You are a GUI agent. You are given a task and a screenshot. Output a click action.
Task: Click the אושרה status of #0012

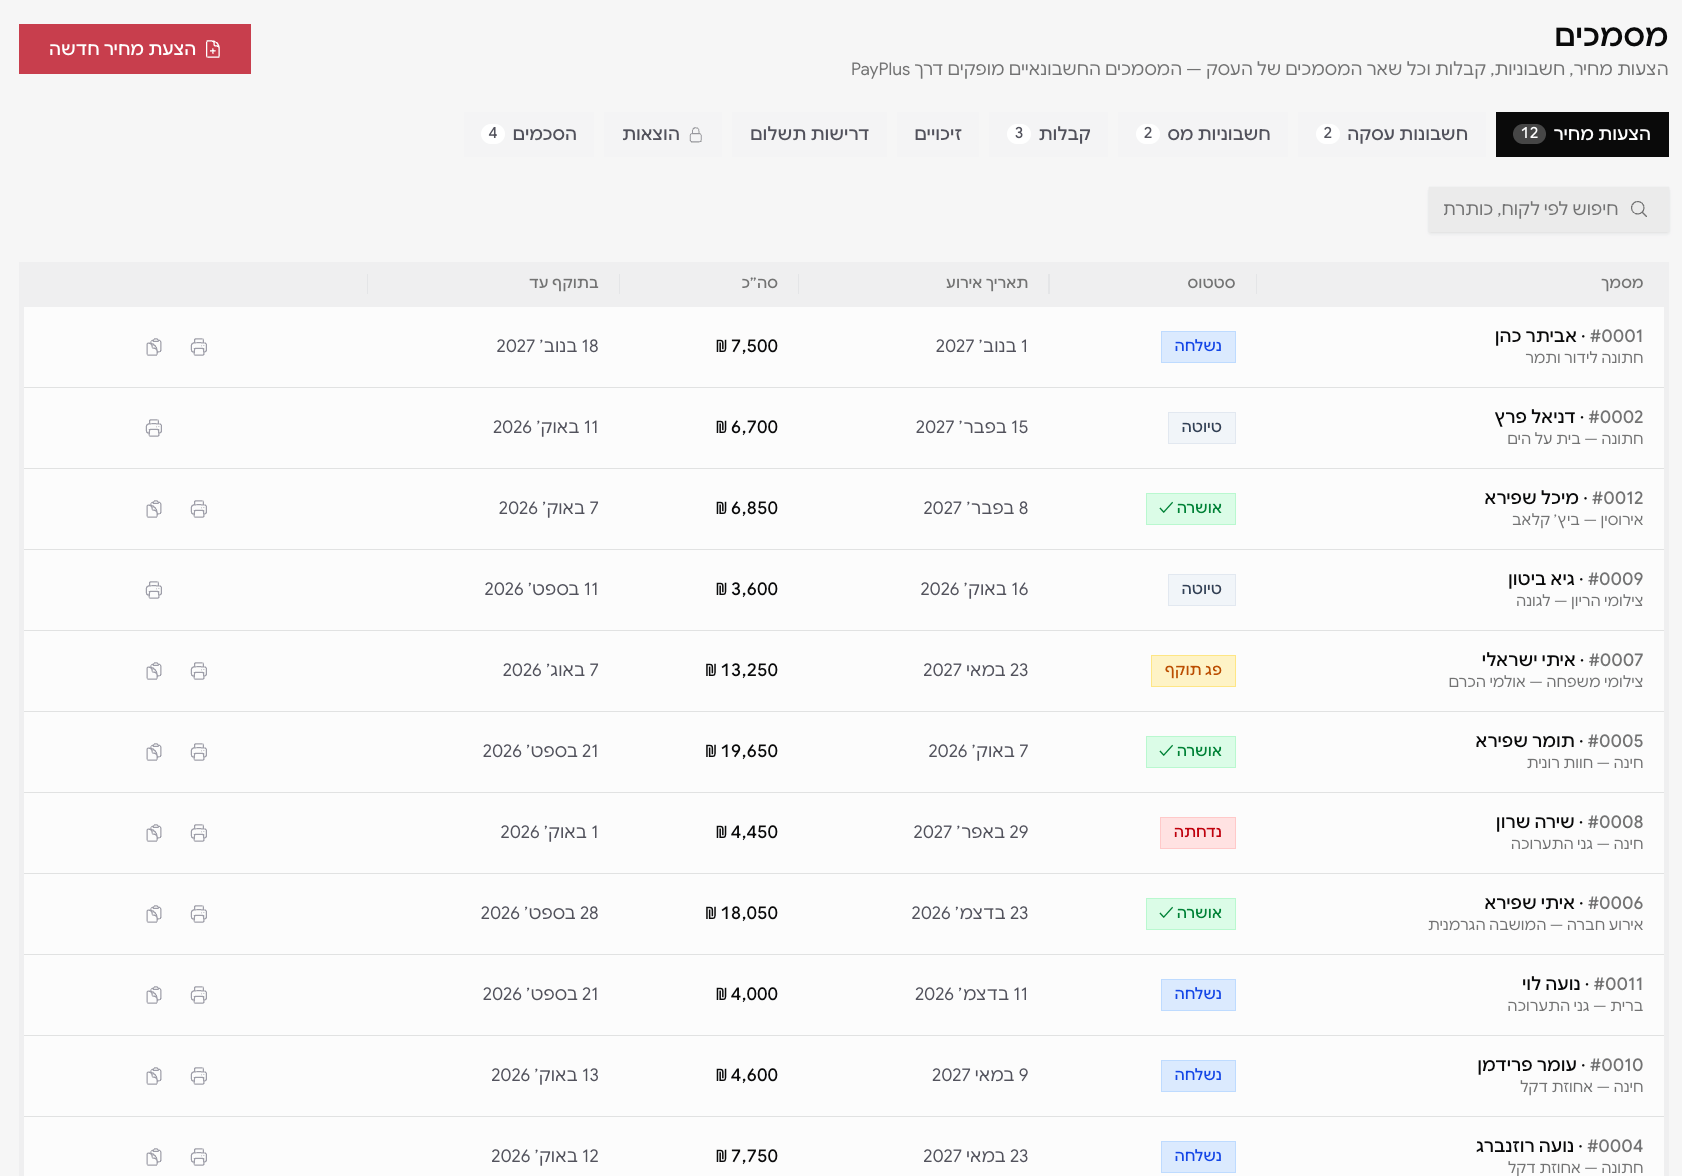coord(1191,509)
